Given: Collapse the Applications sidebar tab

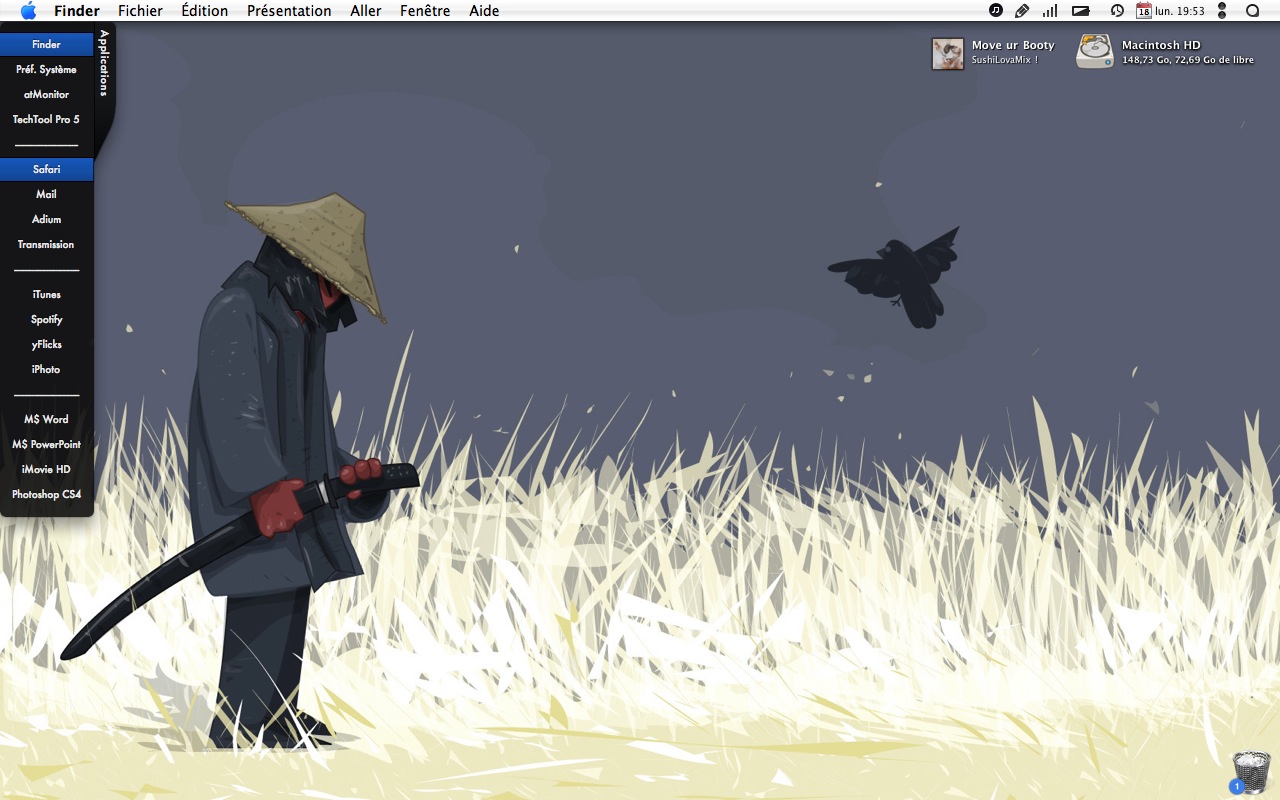Looking at the screenshot, I should (x=104, y=63).
